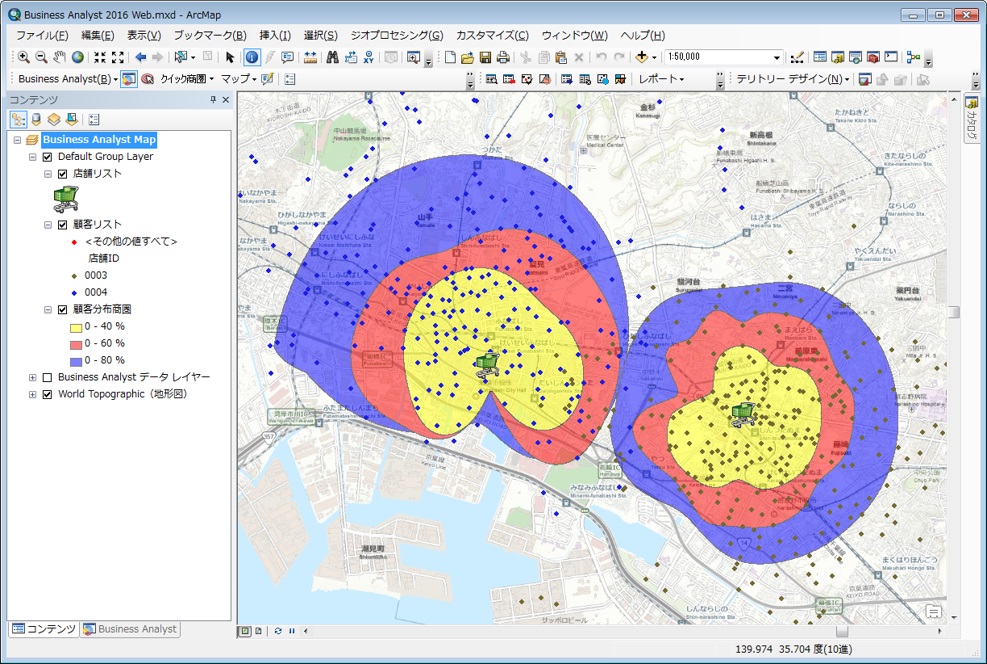987x664 pixels.
Task: Select the Zoom Out magnifier tool
Action: click(x=41, y=57)
